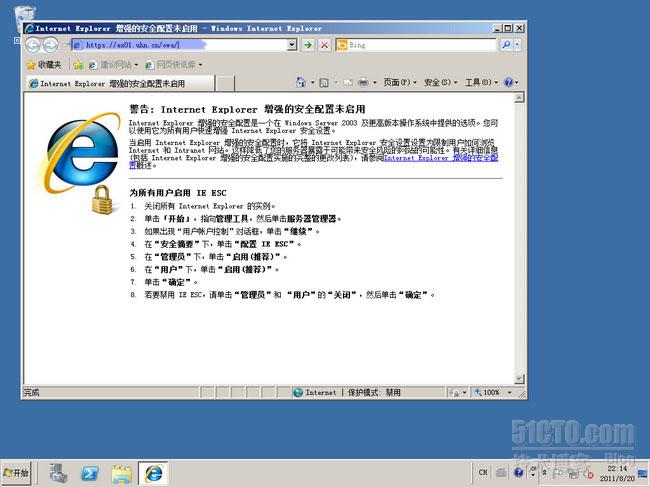
Task: Open a new blank tab
Action: click(225, 83)
